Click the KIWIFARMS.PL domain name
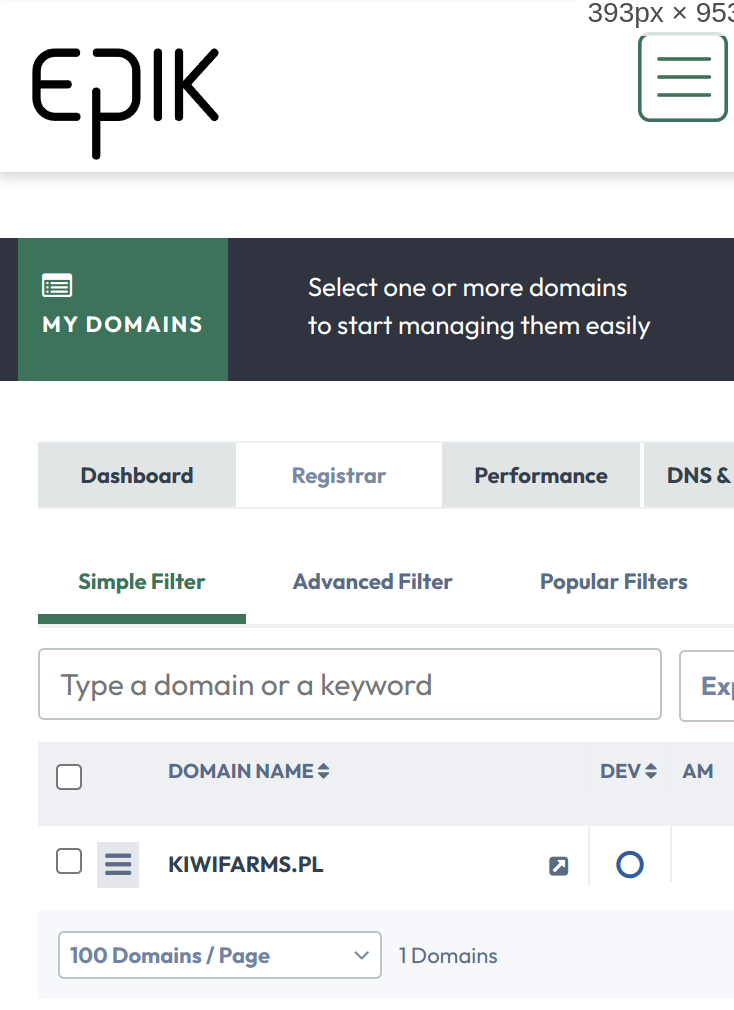The height and width of the screenshot is (1010, 734). coord(246,864)
